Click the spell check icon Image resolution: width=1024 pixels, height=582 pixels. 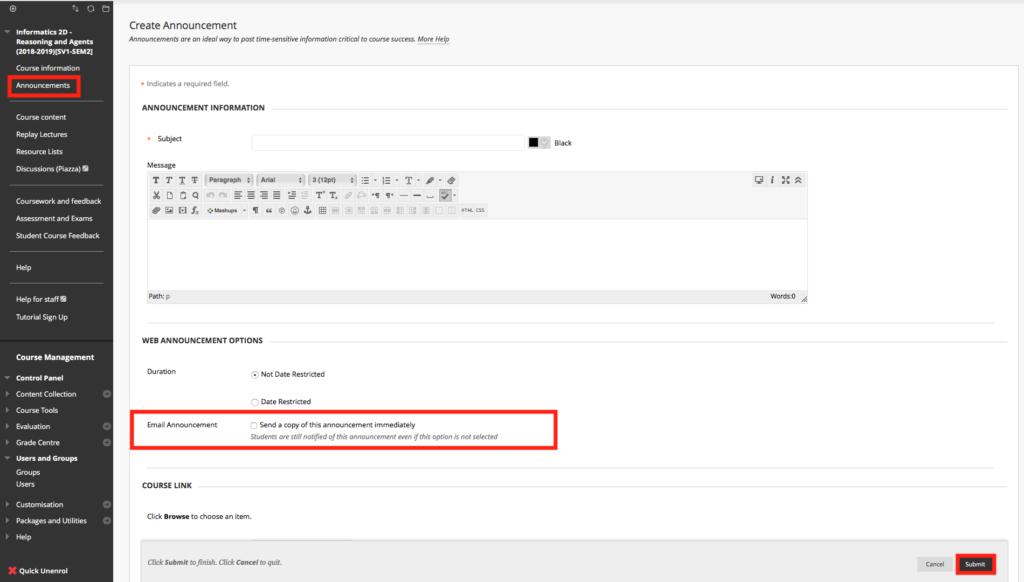[445, 195]
